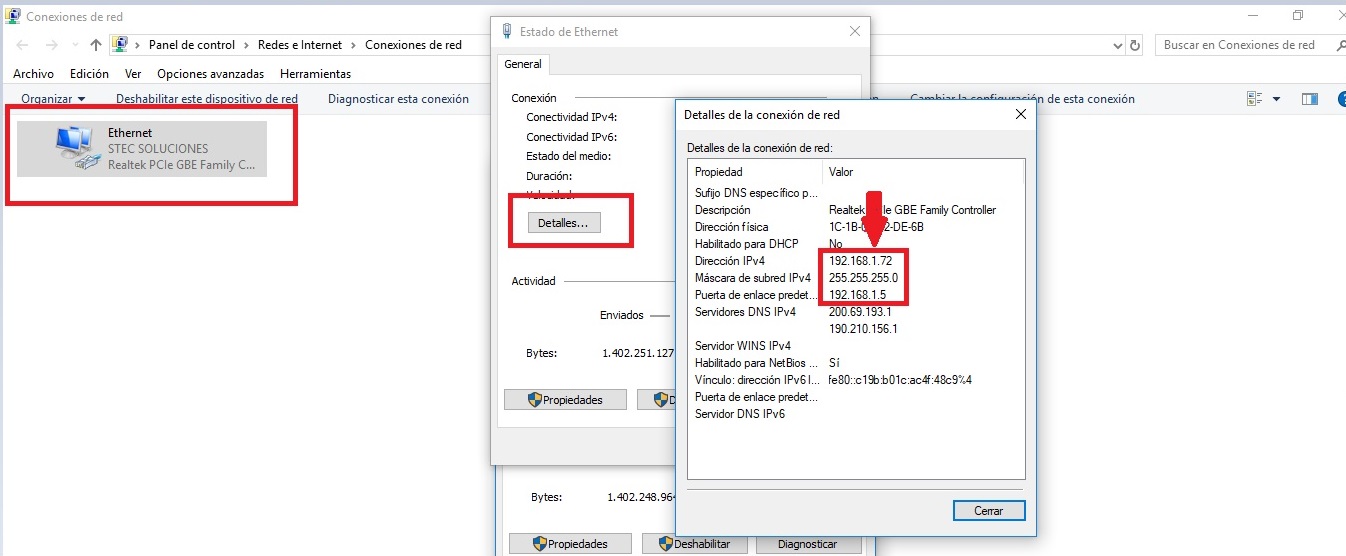Viewport: 1346px width, 556px height.
Task: Go back with the Back arrow
Action: 23,45
